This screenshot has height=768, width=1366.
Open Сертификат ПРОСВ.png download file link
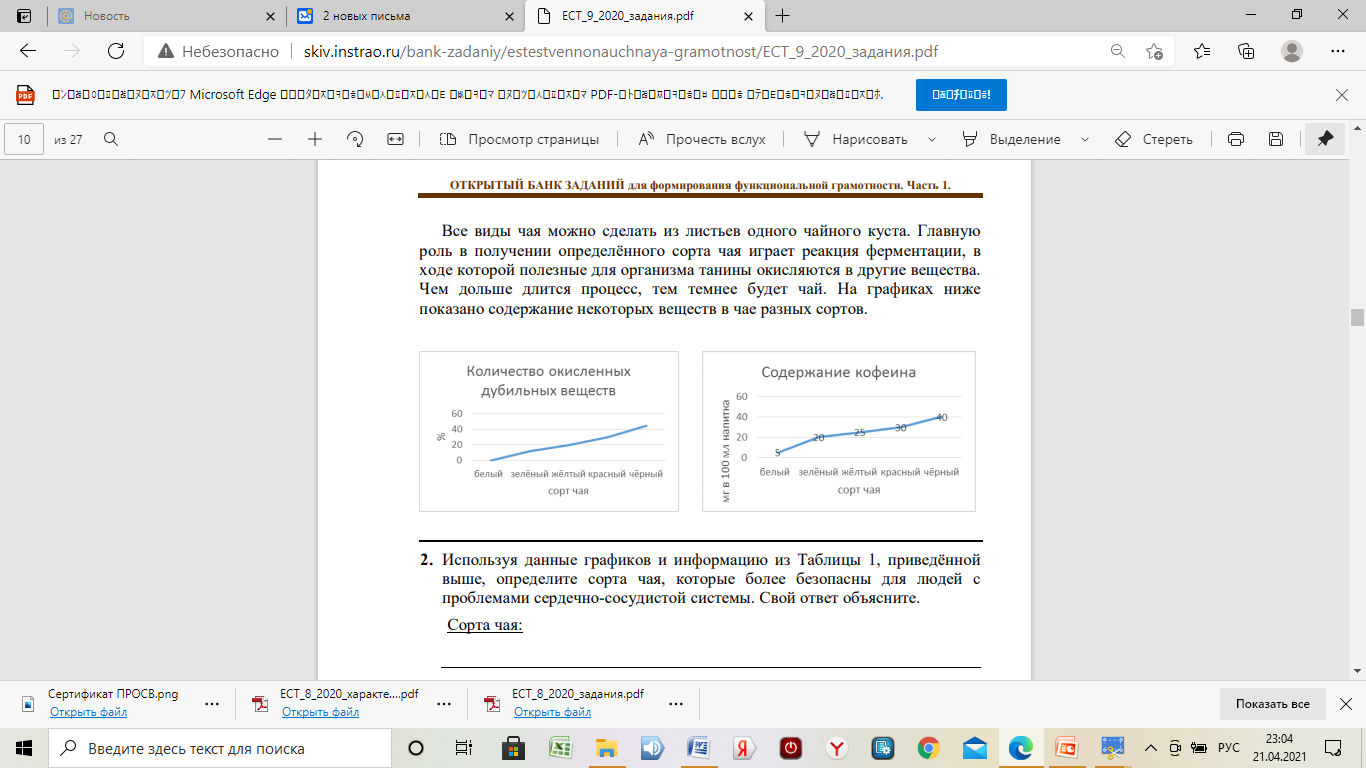[88, 712]
